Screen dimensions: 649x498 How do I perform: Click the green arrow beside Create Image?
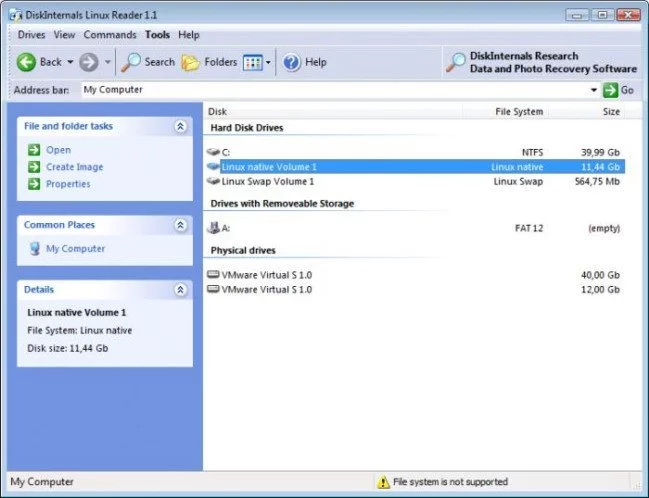pyautogui.click(x=34, y=167)
